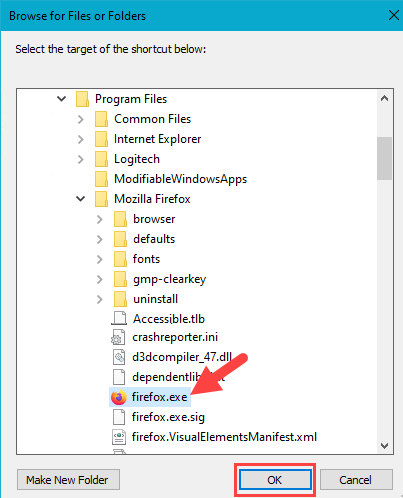Select the Program Files folder name
The image size is (403, 498).
(x=131, y=99)
